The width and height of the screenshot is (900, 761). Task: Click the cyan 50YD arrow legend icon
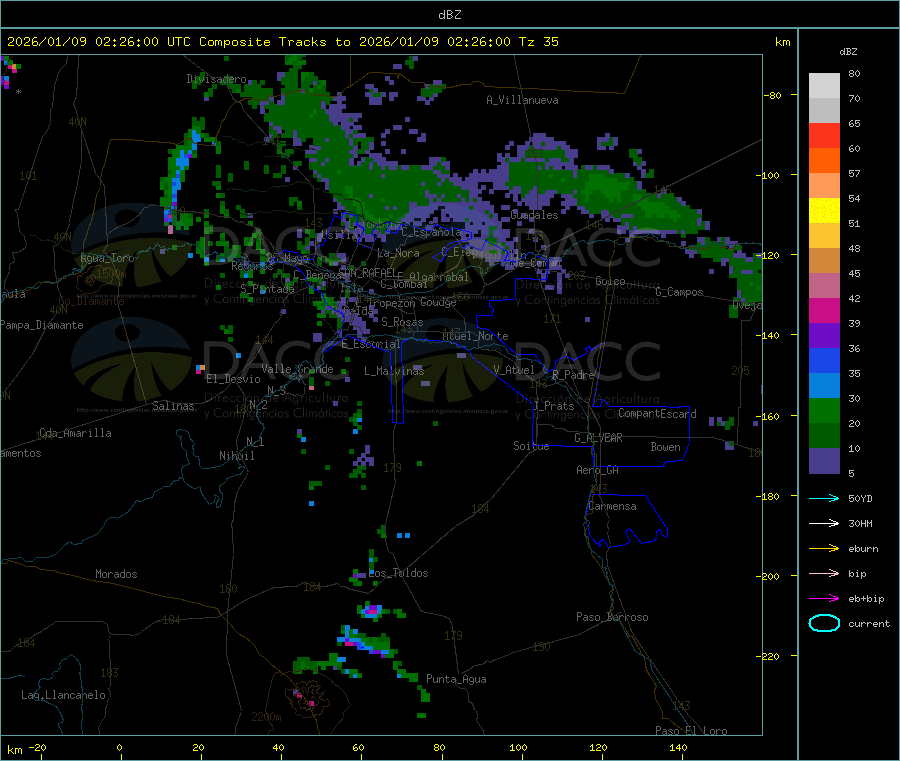(x=824, y=498)
